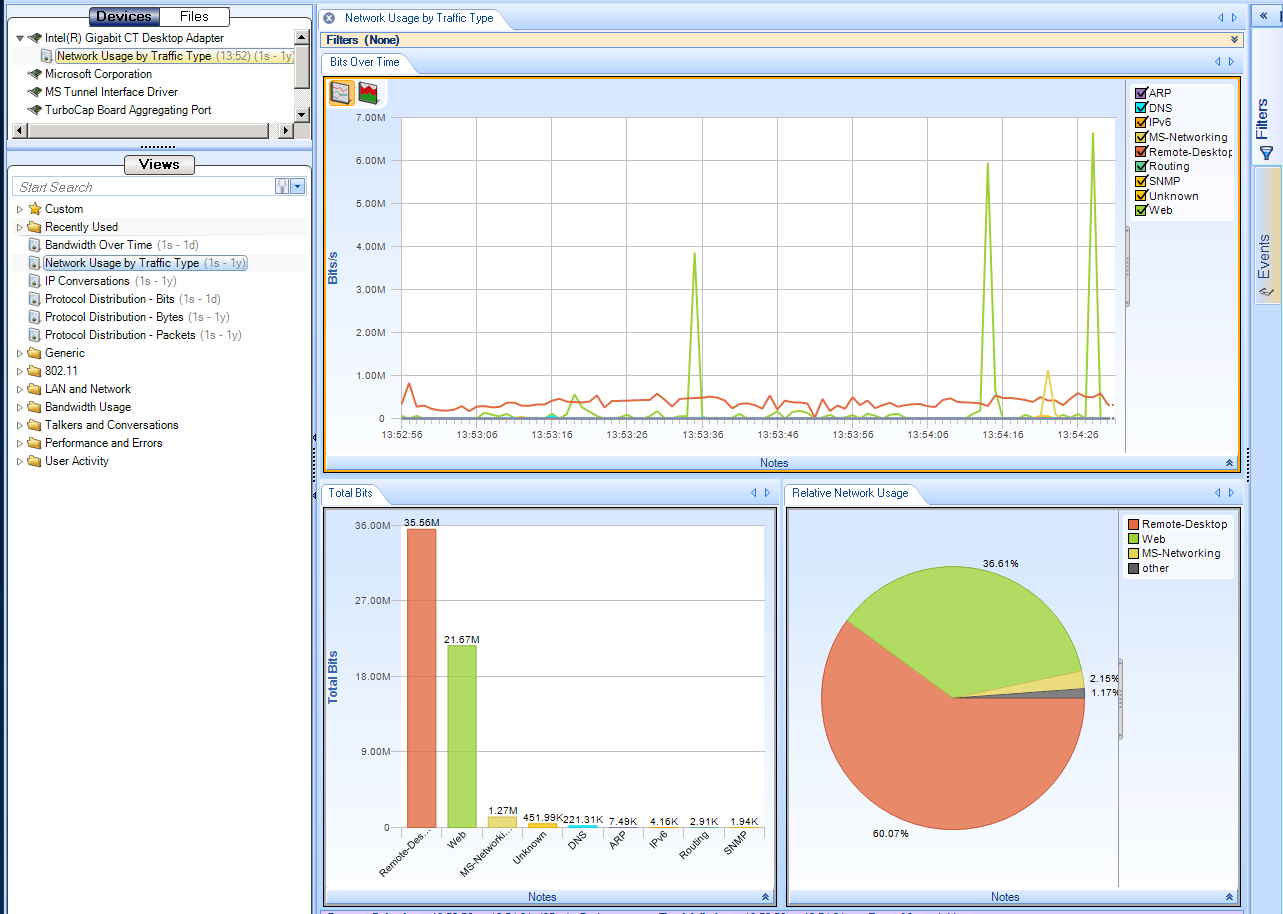The width and height of the screenshot is (1283, 914).
Task: Click left arrow on Bits Over Time tab bar
Action: [x=1217, y=62]
